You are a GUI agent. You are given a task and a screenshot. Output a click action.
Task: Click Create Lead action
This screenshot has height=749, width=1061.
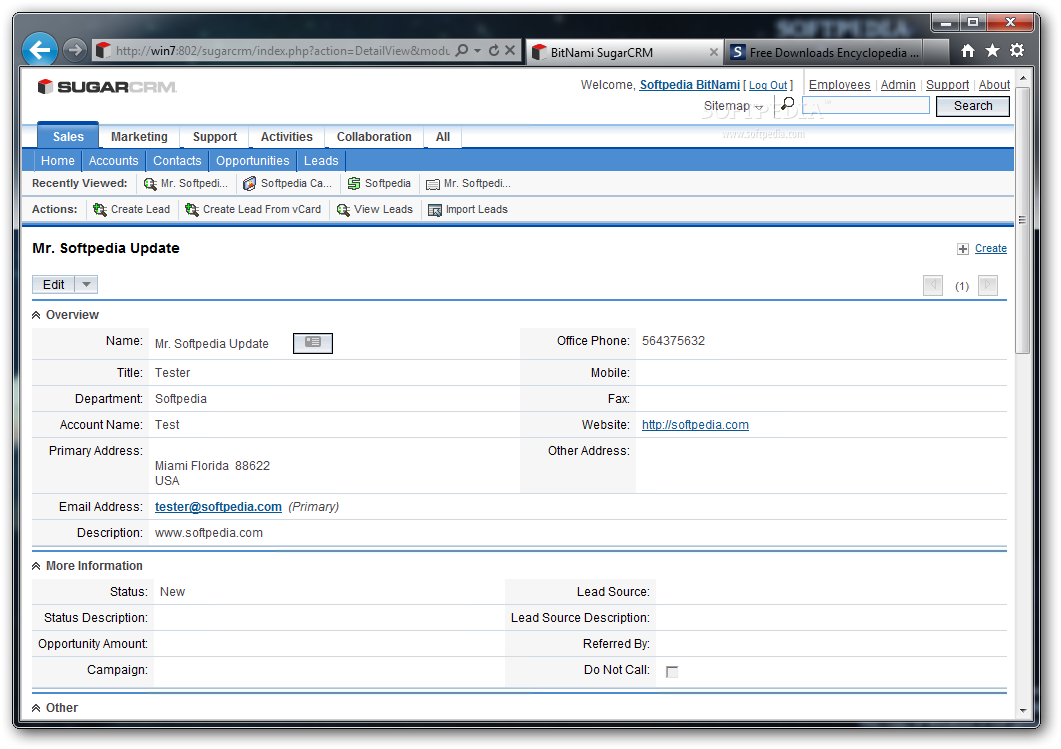click(x=131, y=210)
